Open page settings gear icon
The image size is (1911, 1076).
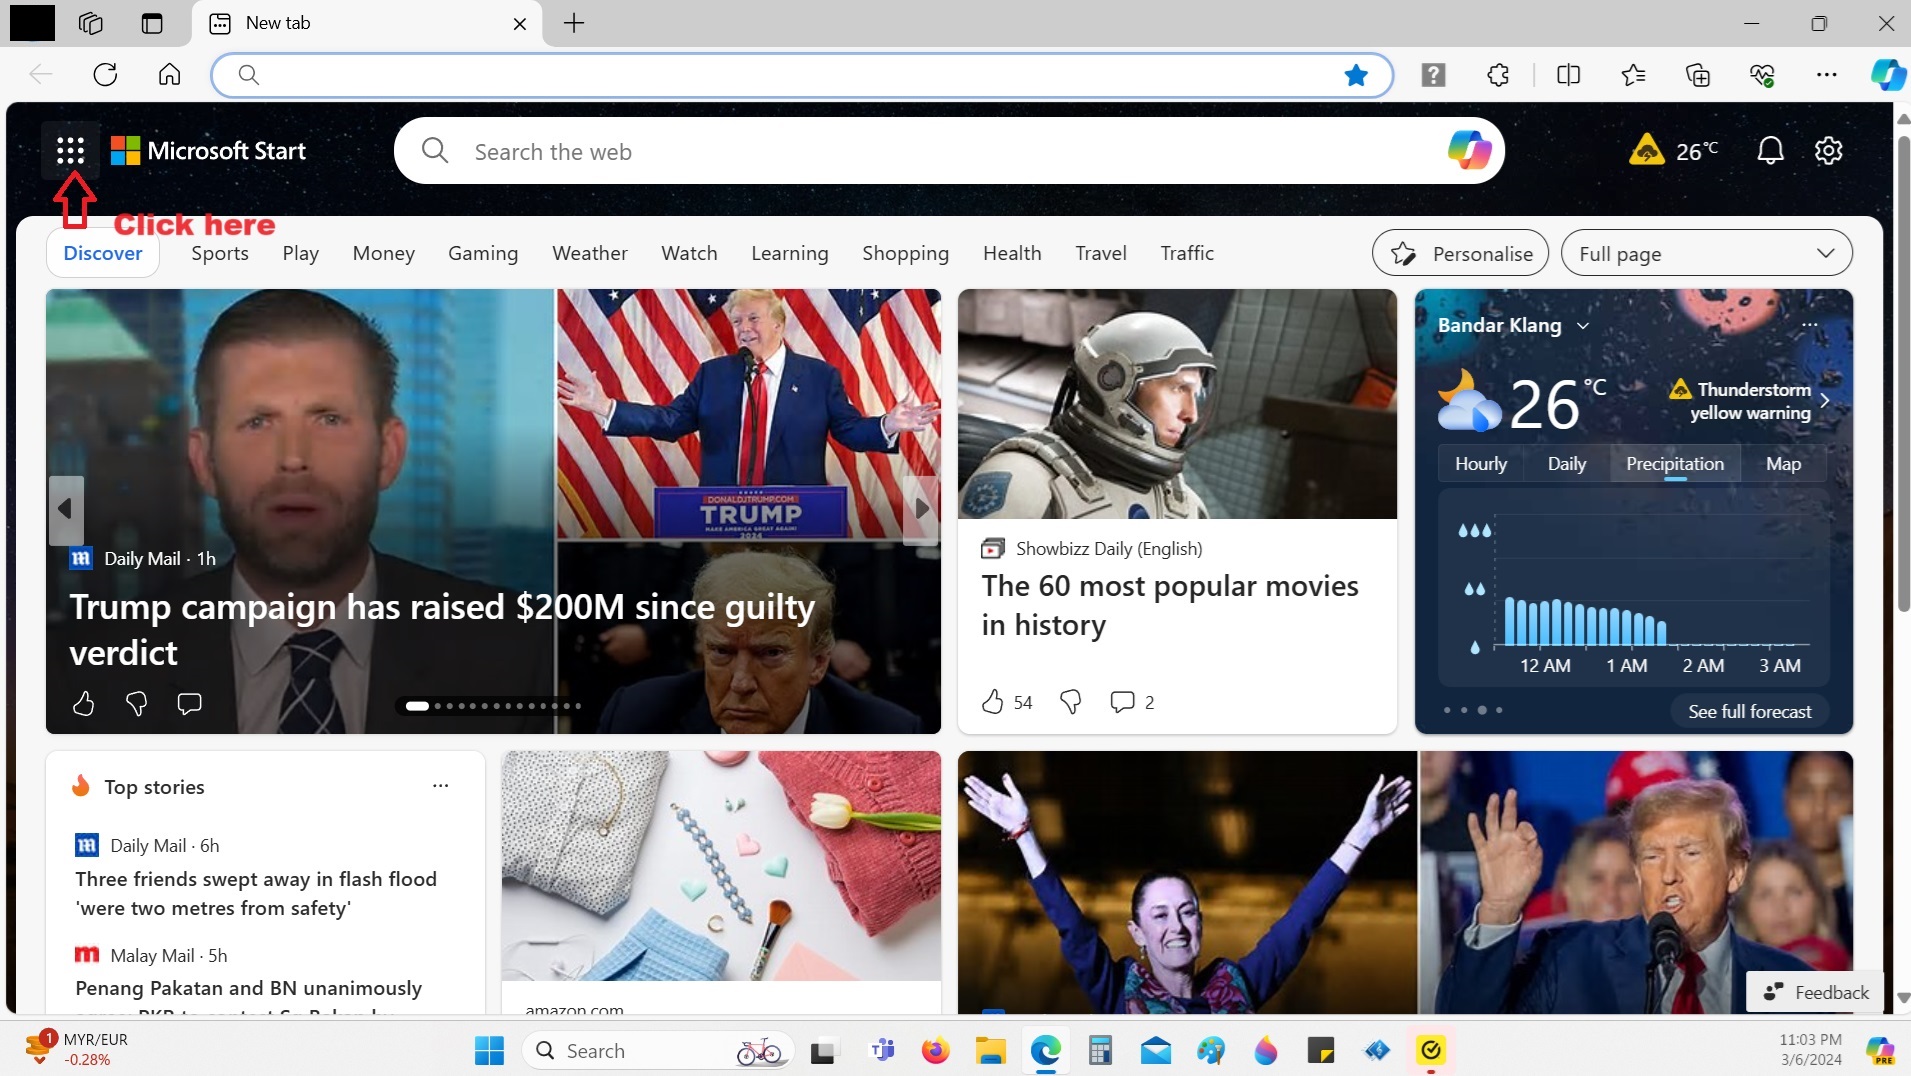(1828, 151)
